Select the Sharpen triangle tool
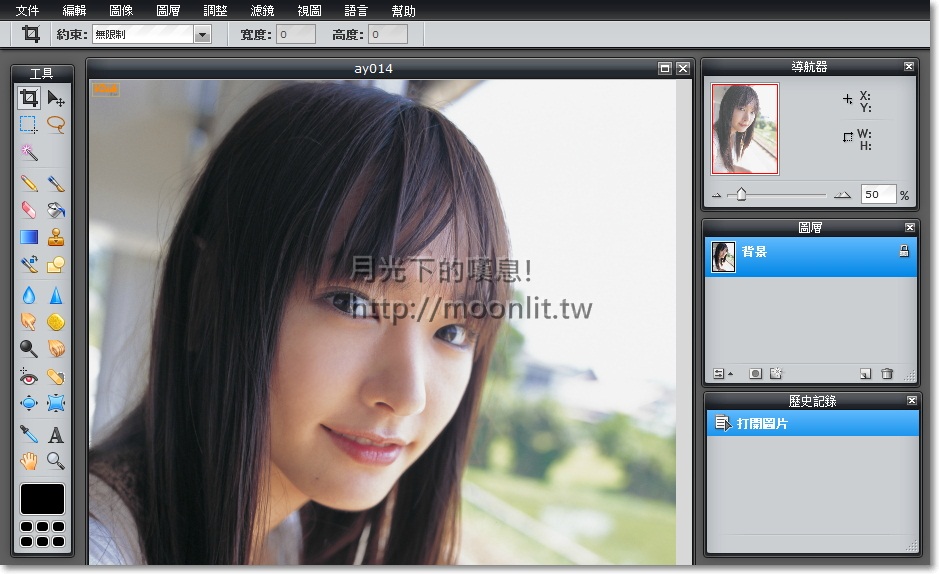The image size is (939, 574). [56, 295]
